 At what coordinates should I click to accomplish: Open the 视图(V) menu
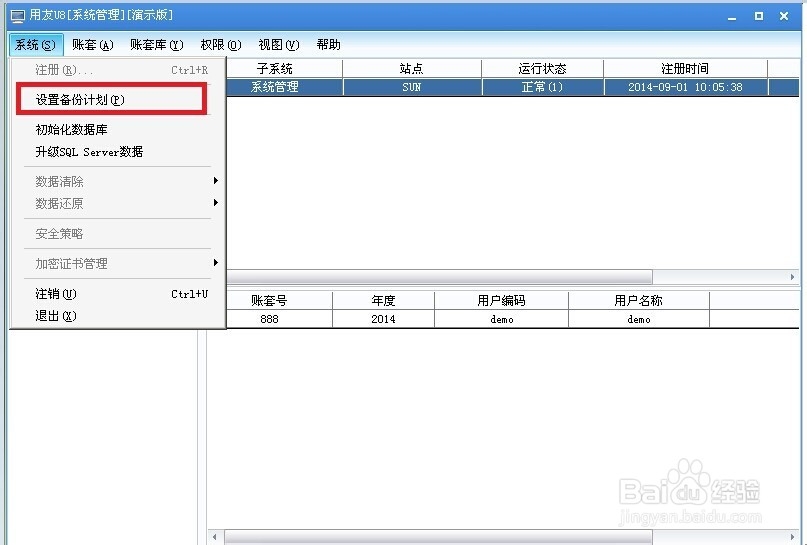pos(278,45)
